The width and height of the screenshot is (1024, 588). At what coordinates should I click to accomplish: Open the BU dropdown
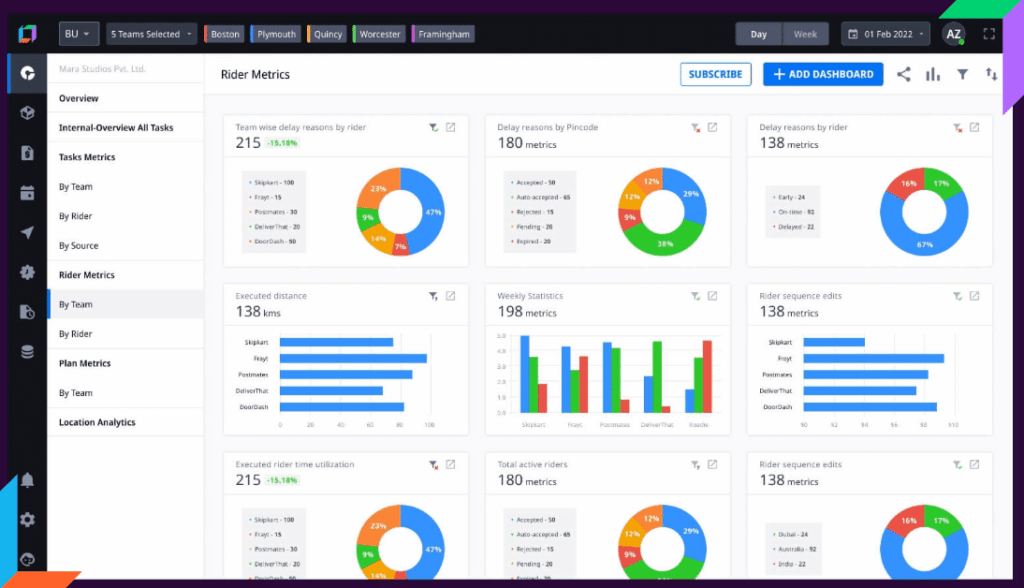[x=78, y=33]
